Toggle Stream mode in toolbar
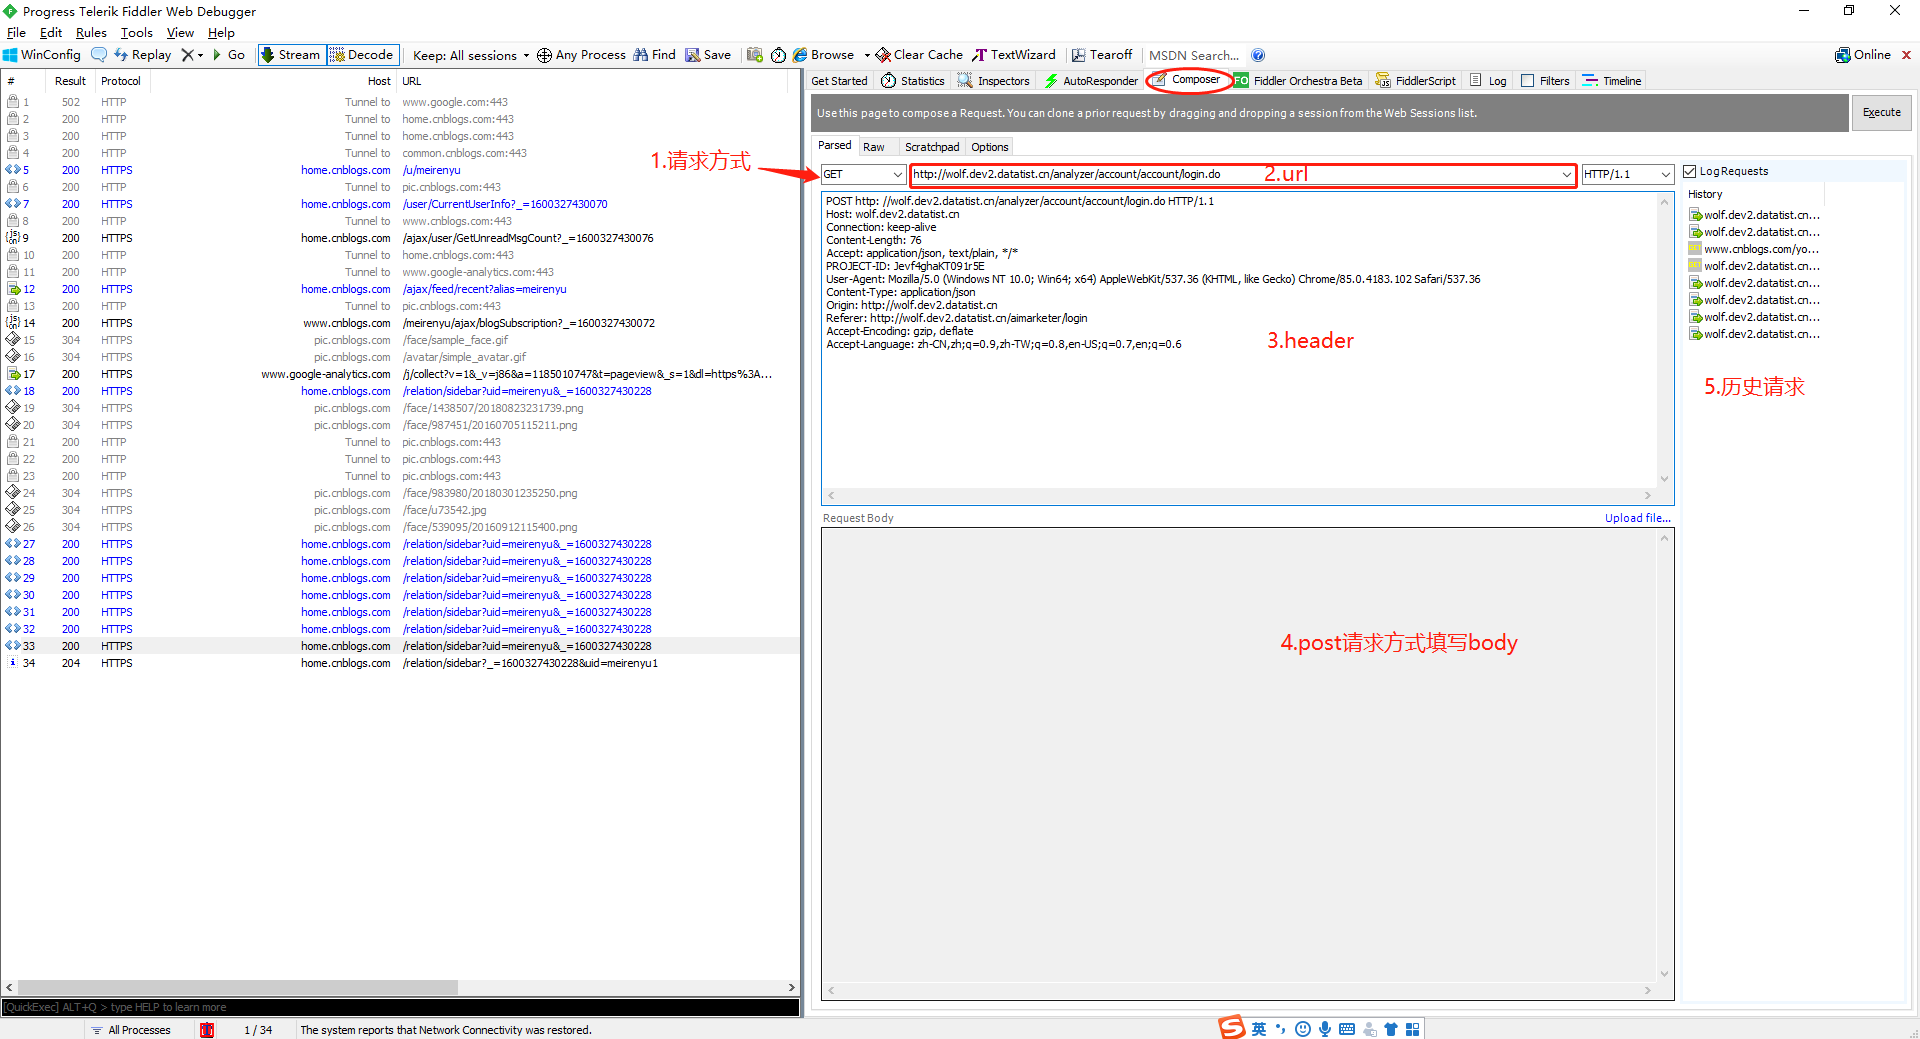 point(291,55)
